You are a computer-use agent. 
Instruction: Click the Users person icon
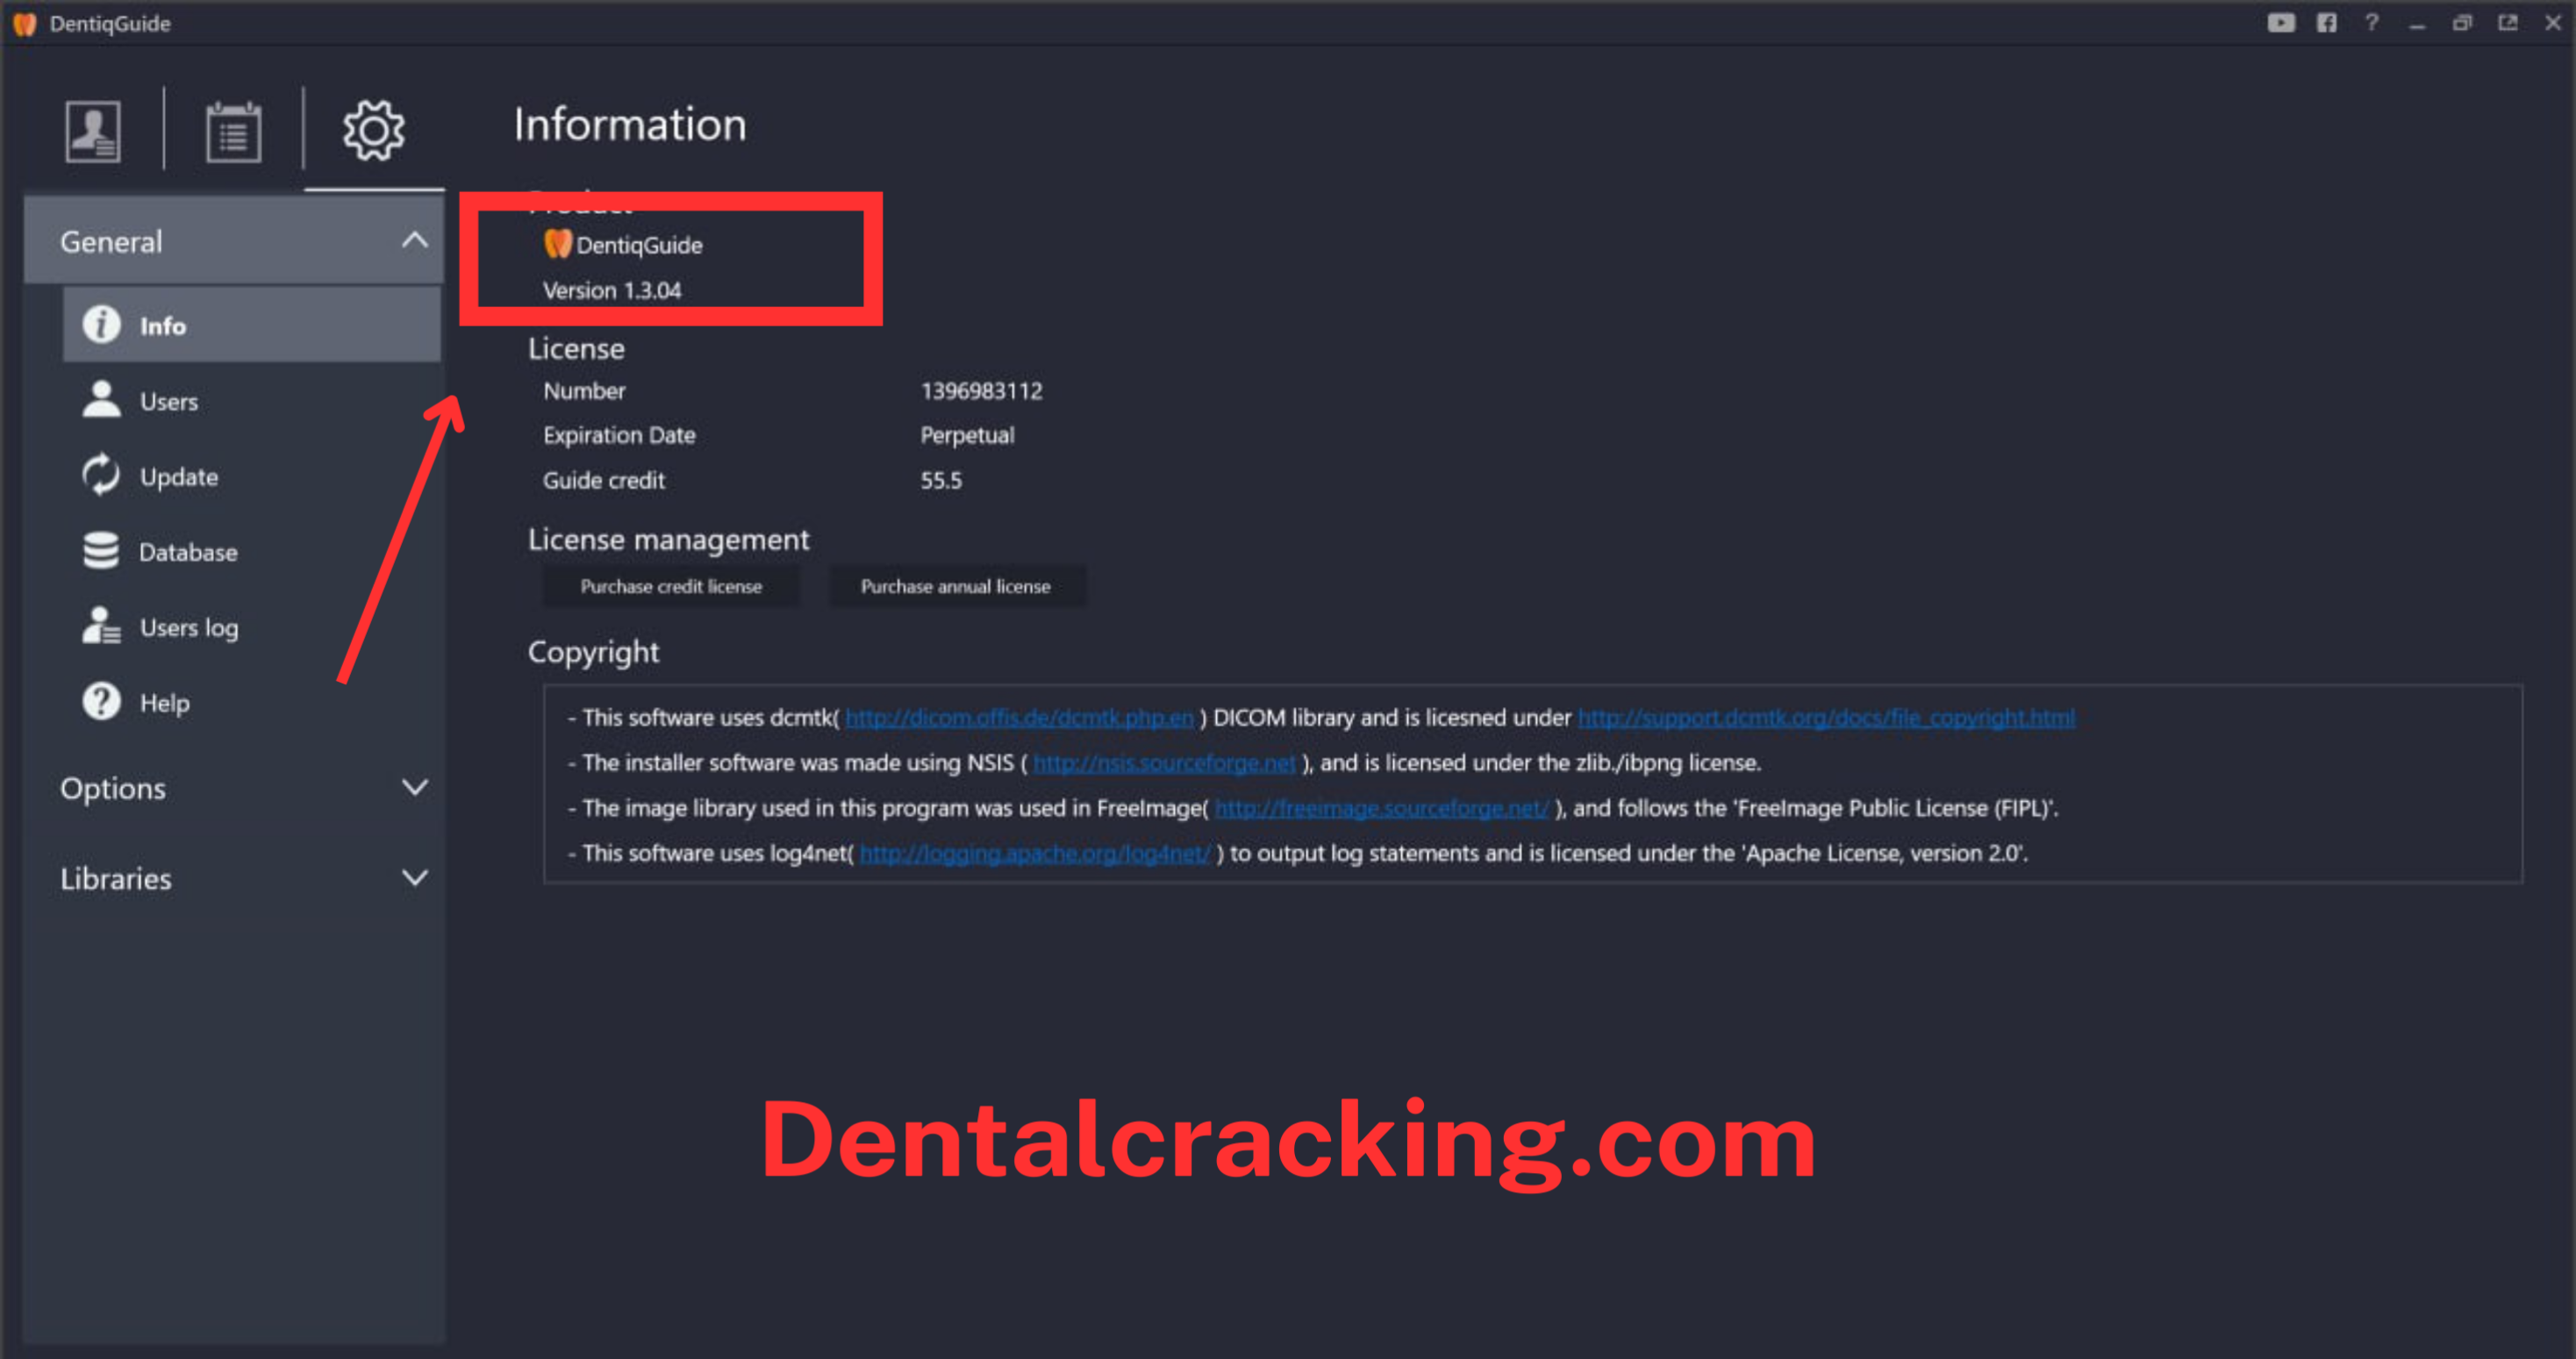click(x=101, y=399)
